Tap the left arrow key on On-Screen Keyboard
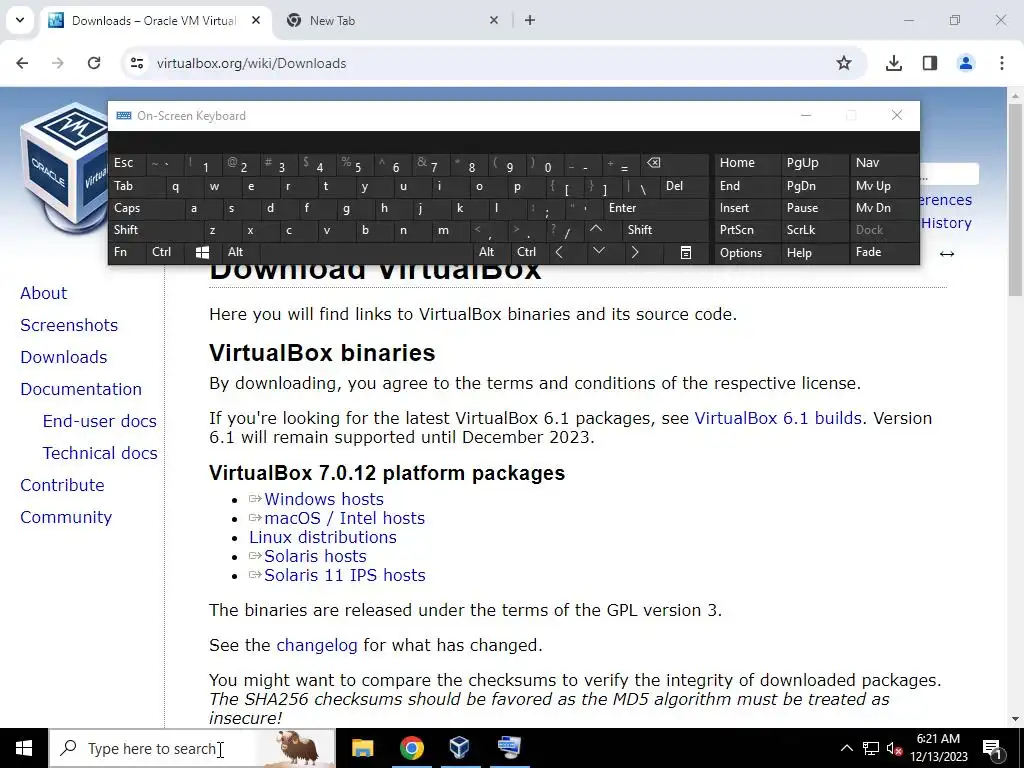Image resolution: width=1024 pixels, height=768 pixels. [559, 253]
